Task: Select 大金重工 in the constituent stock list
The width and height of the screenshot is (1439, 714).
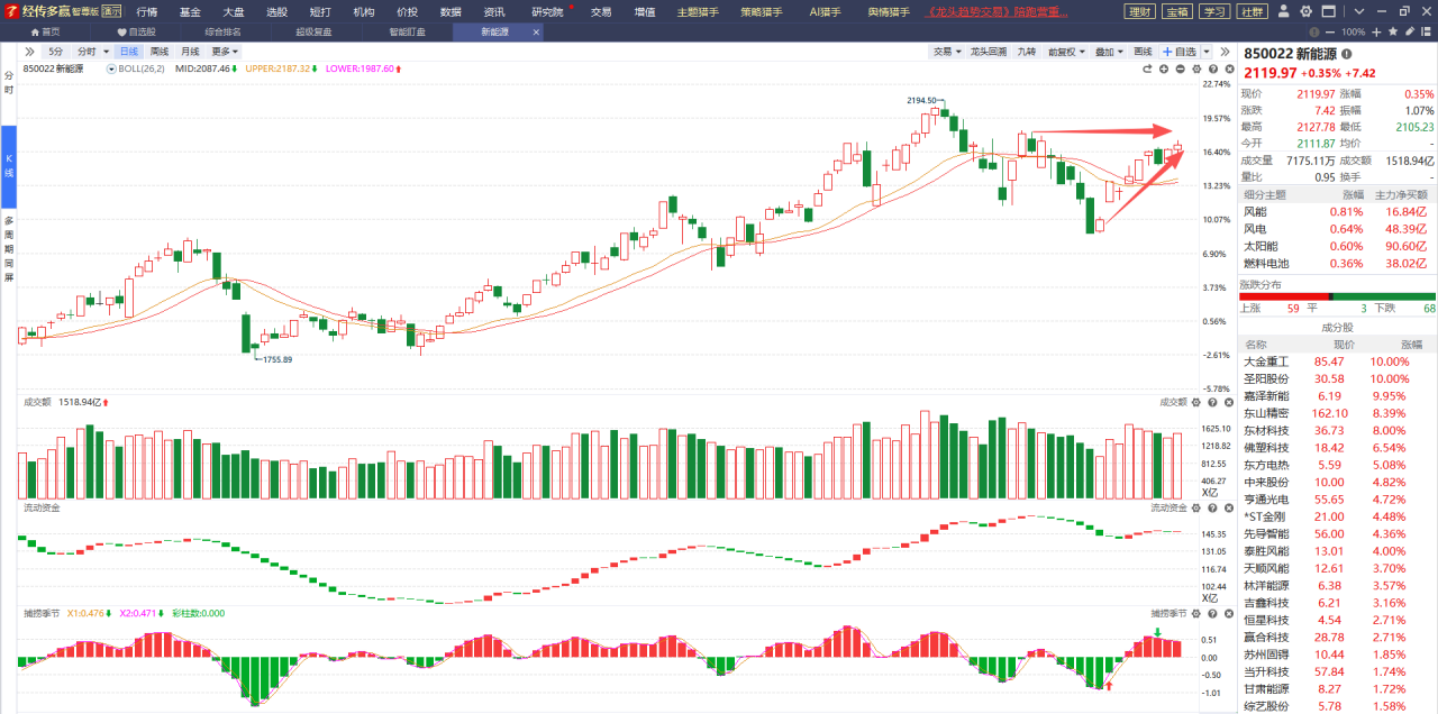Action: [x=1266, y=361]
